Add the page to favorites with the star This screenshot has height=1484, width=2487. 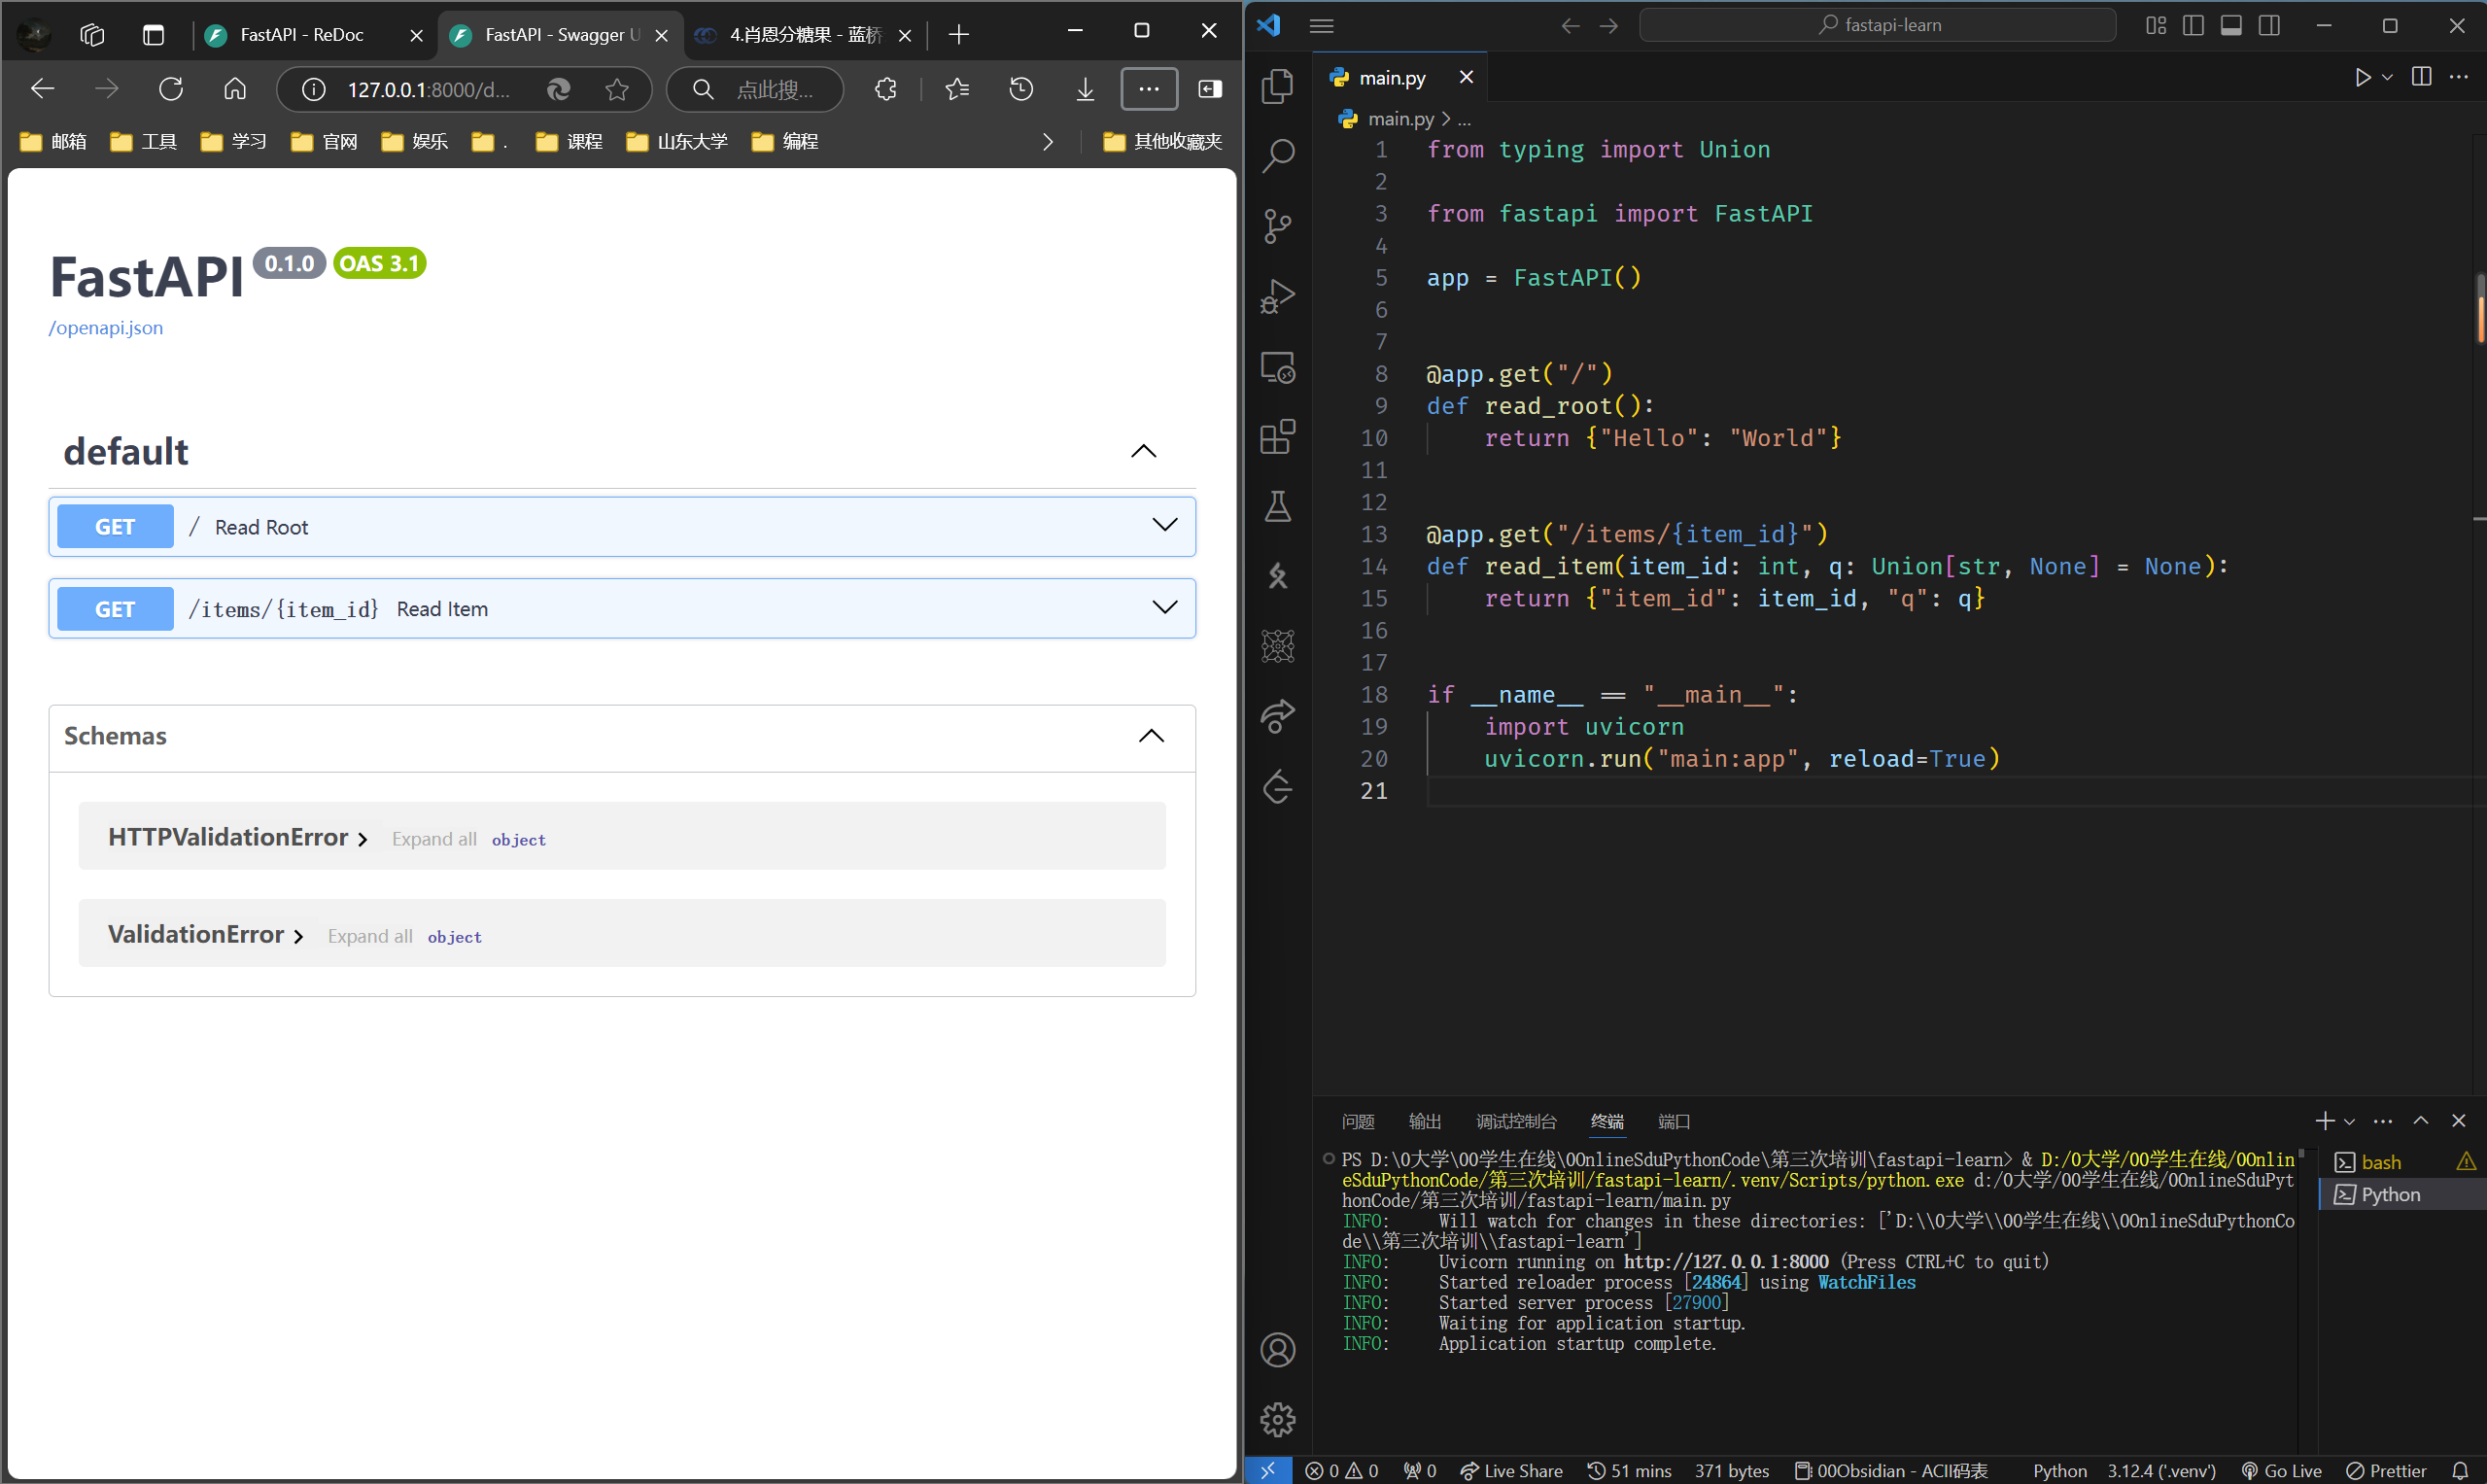pyautogui.click(x=617, y=90)
